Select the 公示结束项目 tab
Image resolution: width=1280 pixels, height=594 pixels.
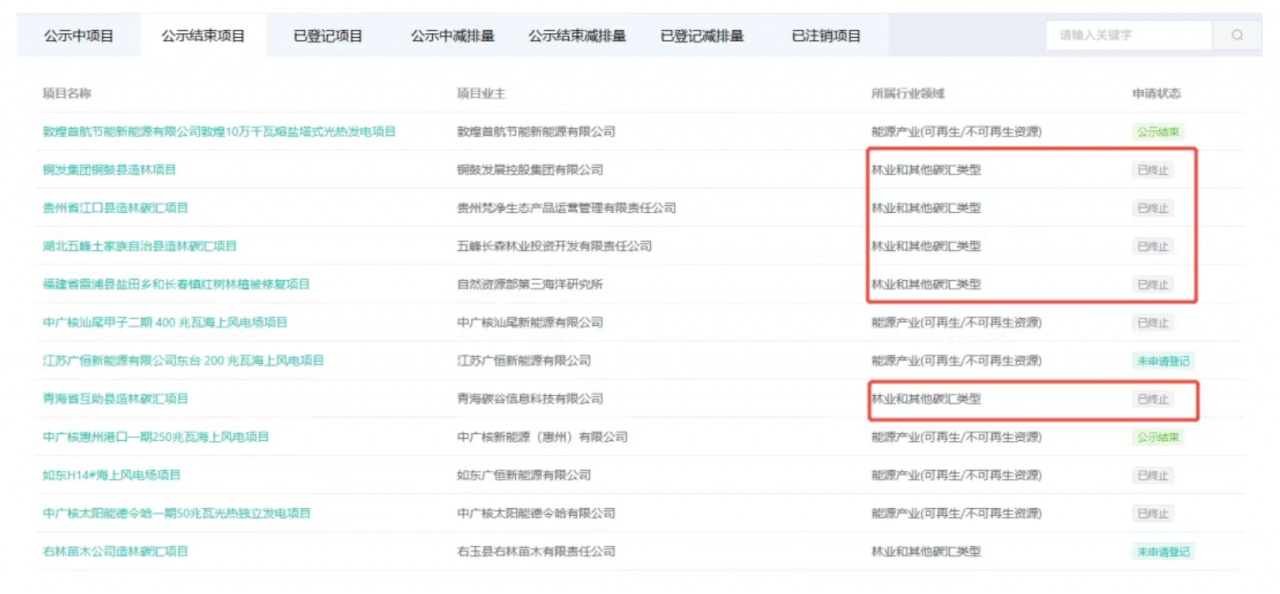(204, 36)
